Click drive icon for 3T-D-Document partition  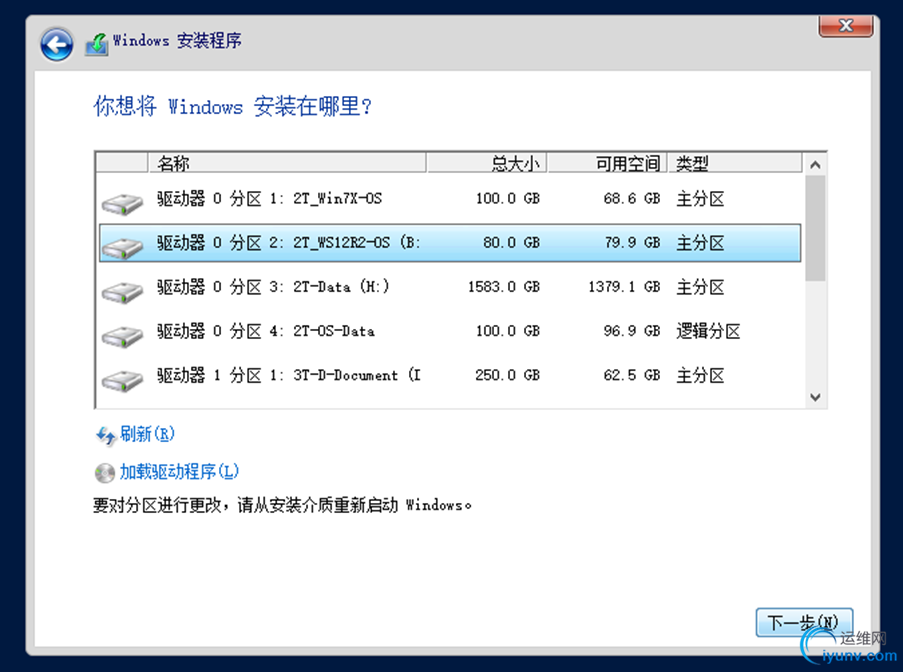(x=122, y=381)
